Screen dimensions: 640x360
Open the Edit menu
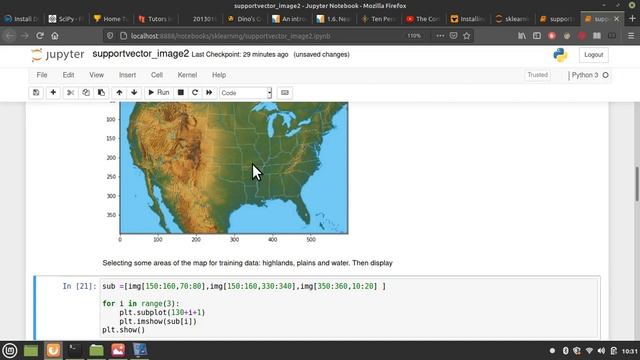(x=68, y=75)
